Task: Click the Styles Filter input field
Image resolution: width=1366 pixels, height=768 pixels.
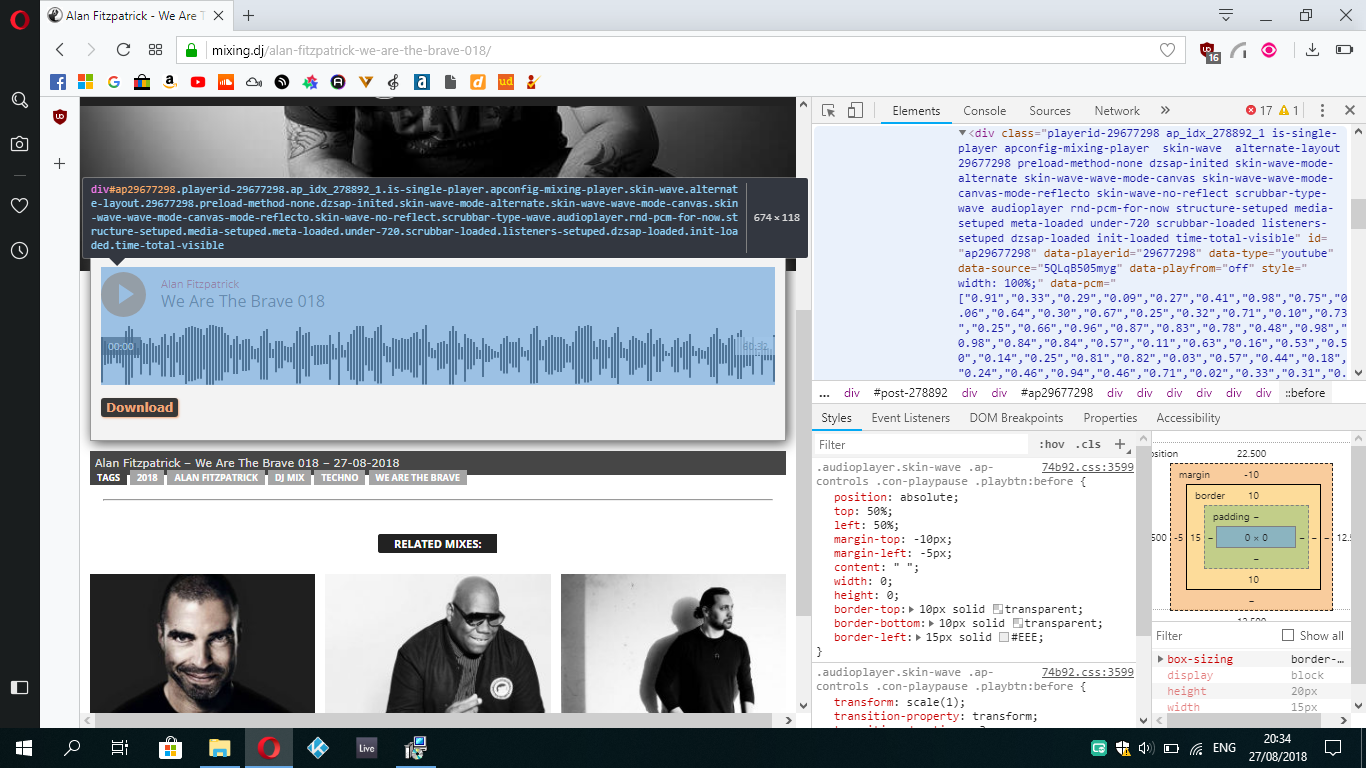Action: point(920,444)
